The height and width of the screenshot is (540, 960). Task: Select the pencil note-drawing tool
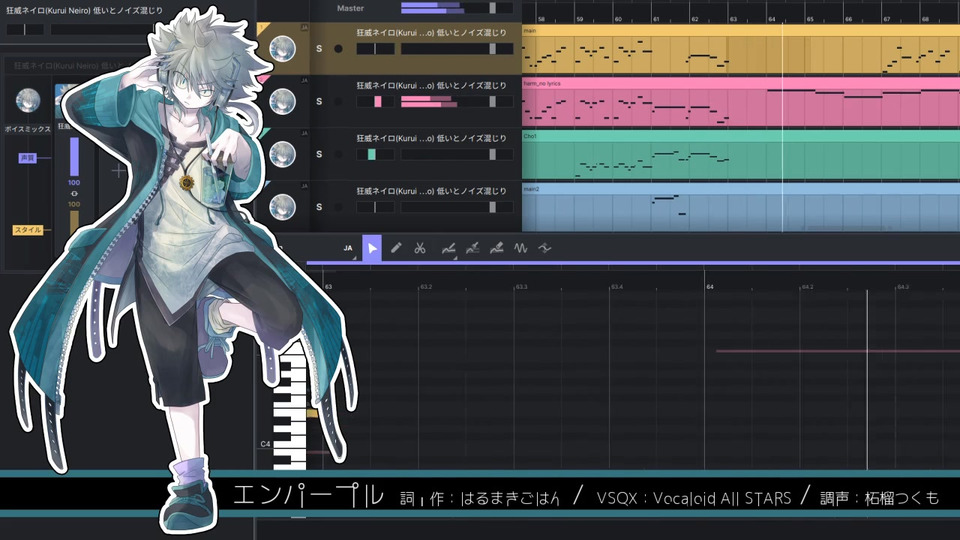click(396, 248)
